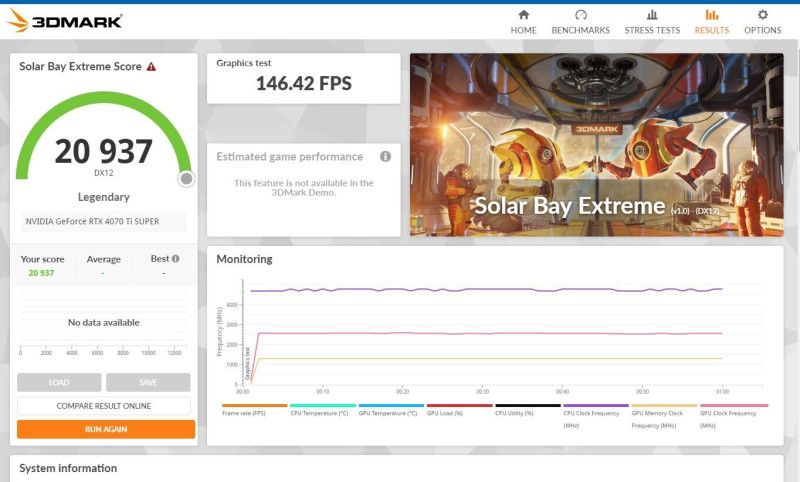Screen dimensions: 800x482
Task: Open the Benchmarks tab
Action: [x=581, y=22]
